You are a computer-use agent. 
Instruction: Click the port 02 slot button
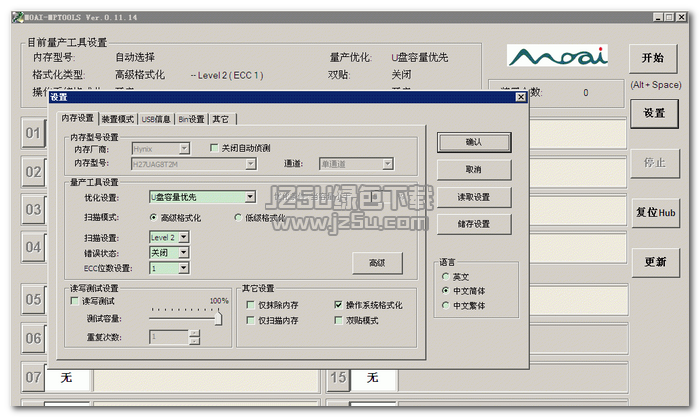(x=33, y=172)
